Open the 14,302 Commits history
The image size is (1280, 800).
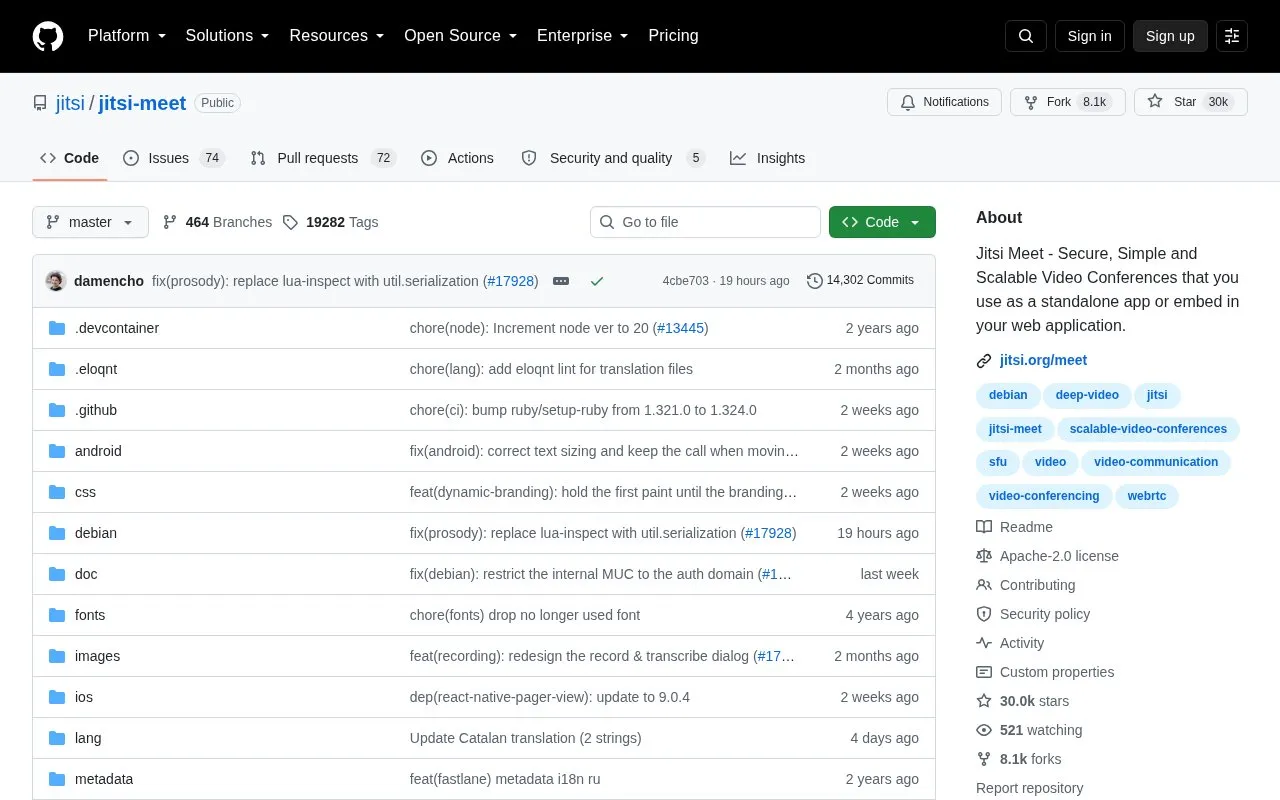tap(860, 281)
